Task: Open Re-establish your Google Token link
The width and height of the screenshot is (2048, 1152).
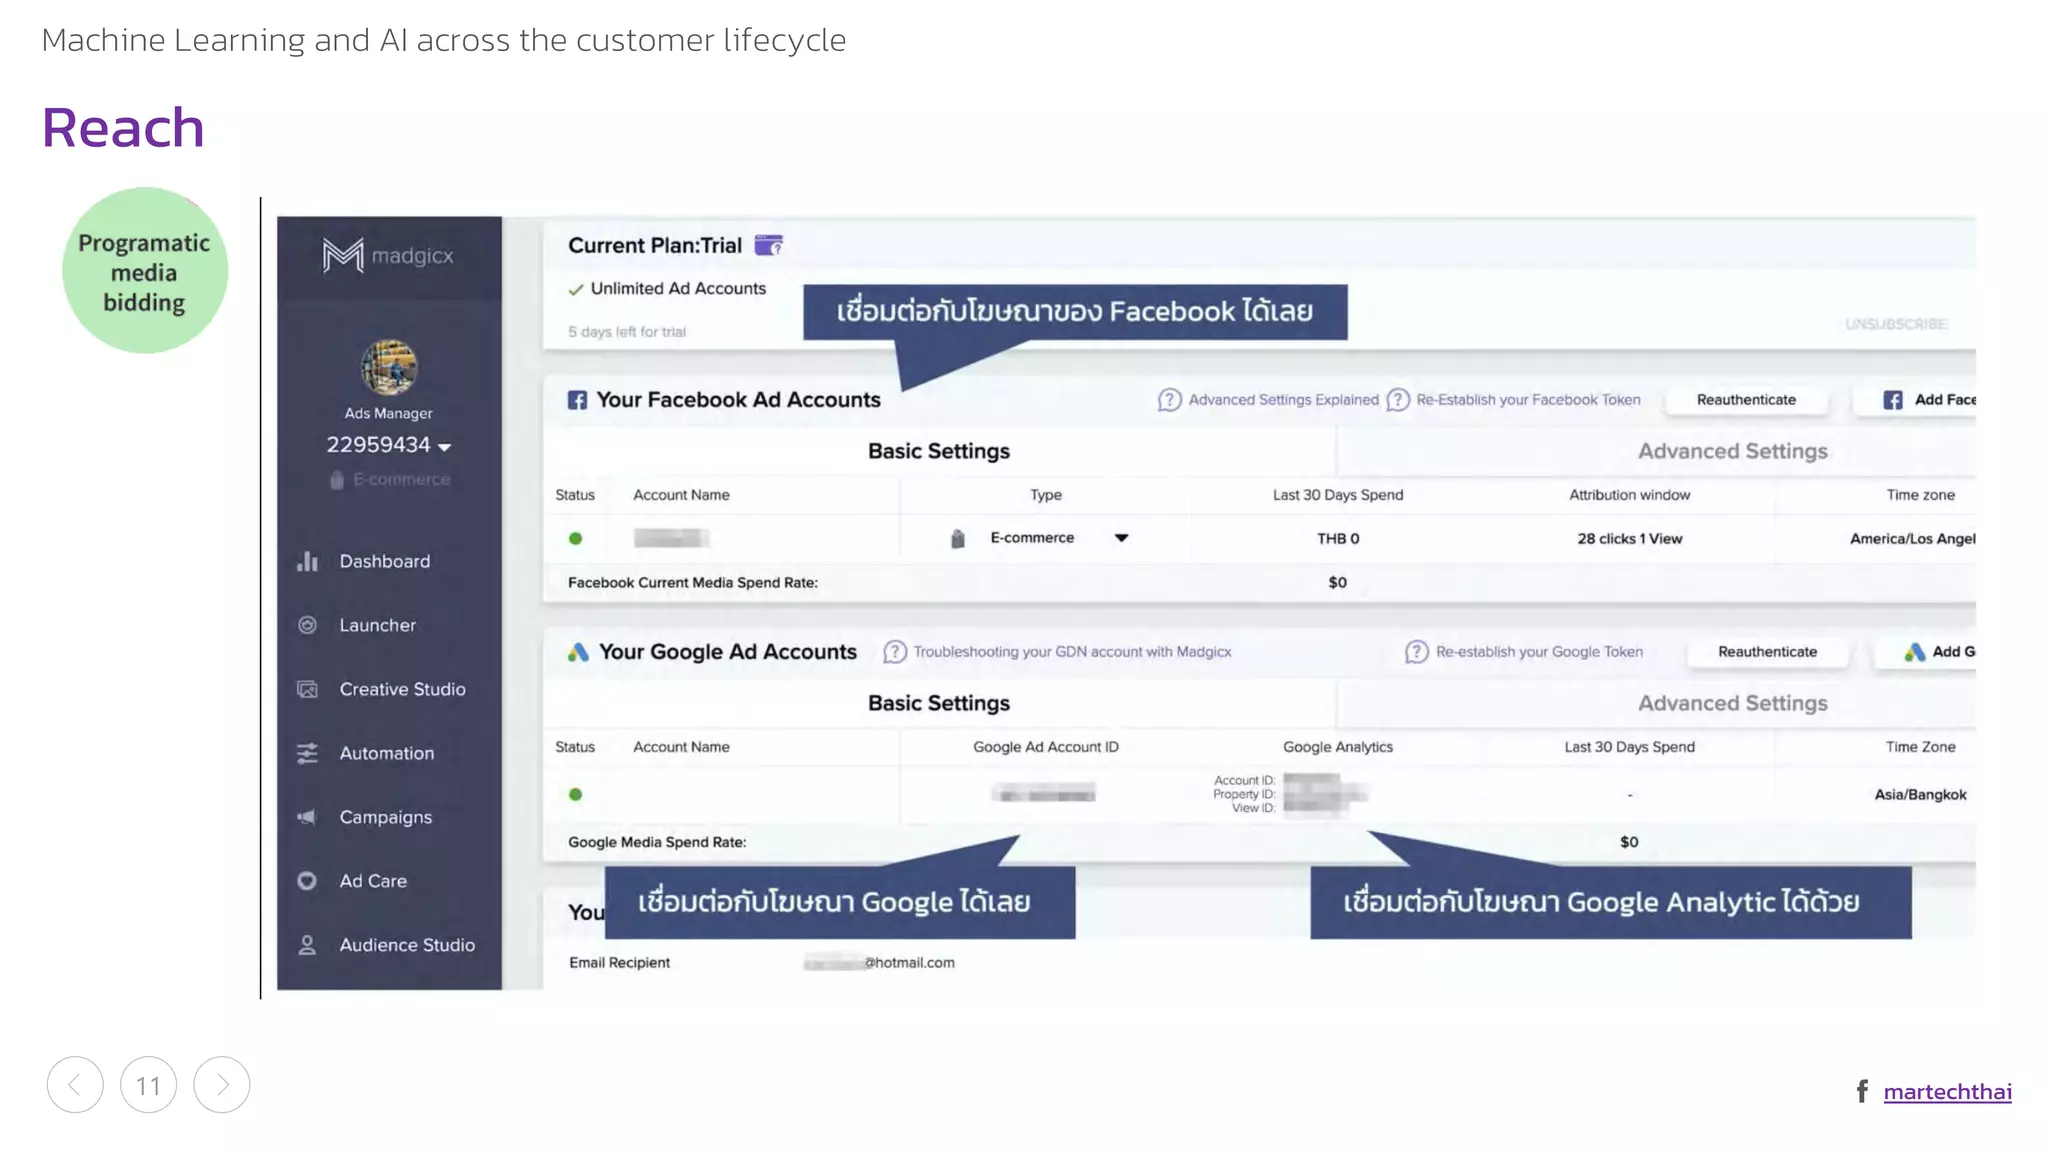Action: point(1539,652)
